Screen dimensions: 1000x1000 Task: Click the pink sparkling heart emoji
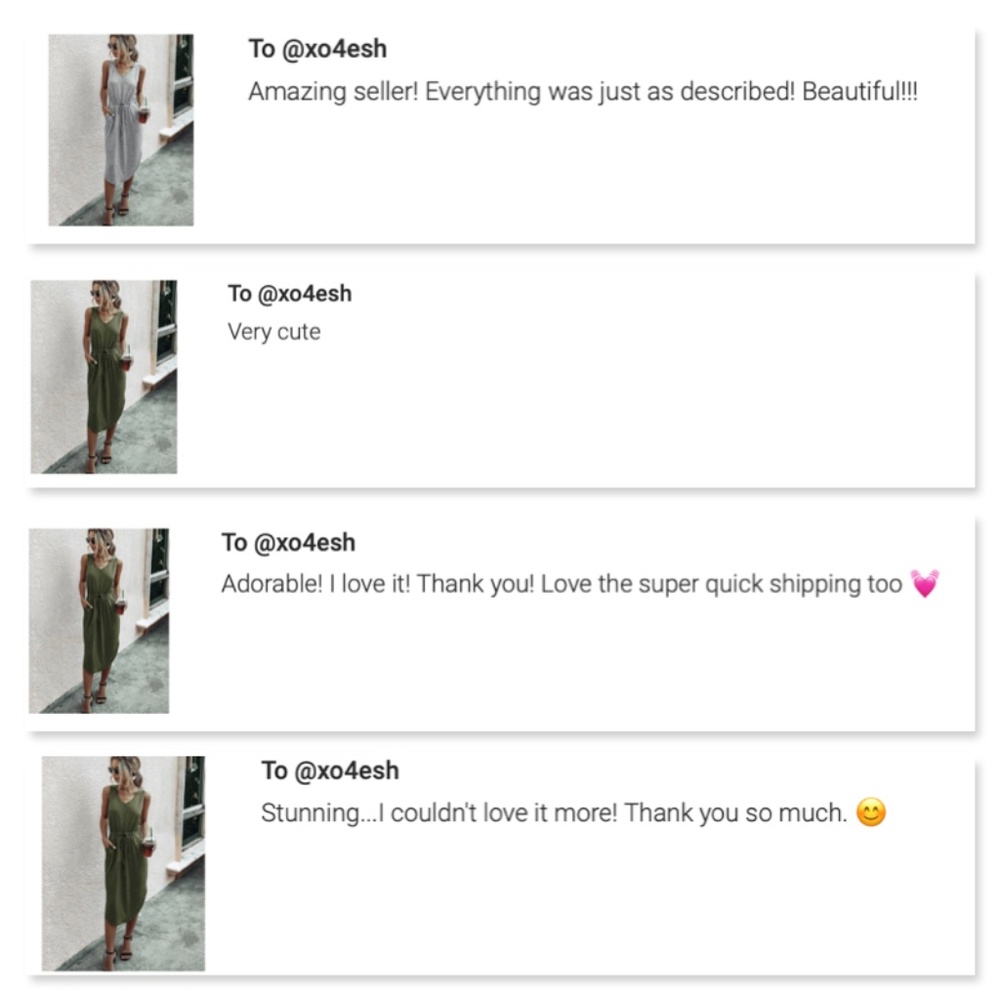tap(925, 584)
